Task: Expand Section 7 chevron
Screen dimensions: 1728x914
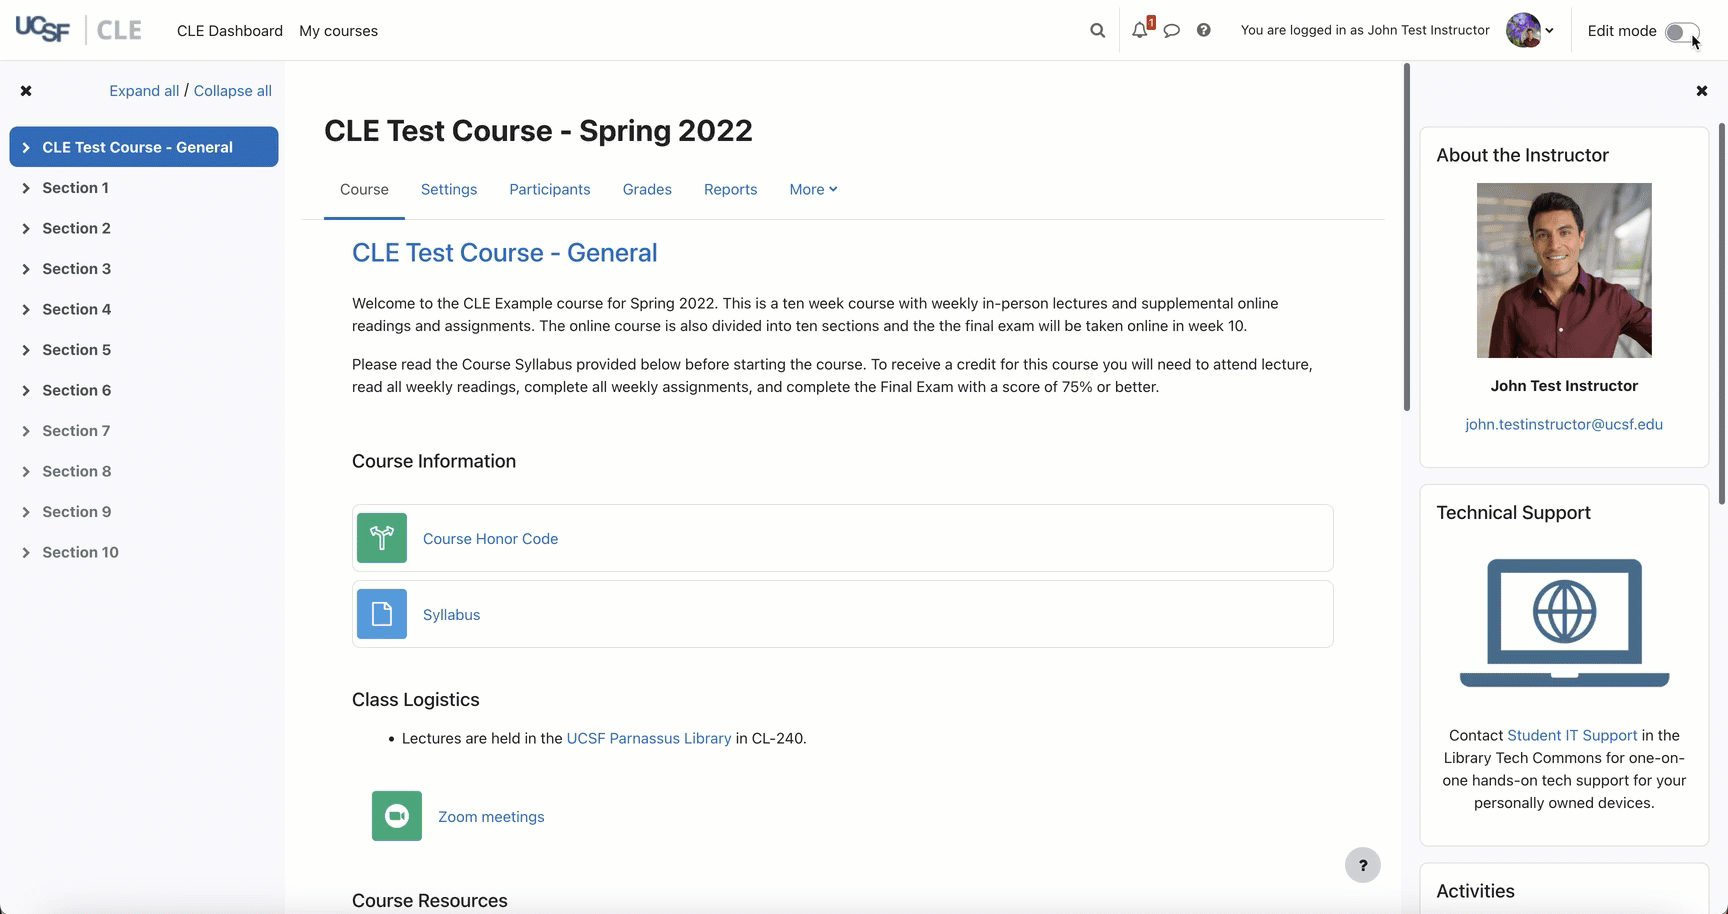Action: tap(26, 431)
